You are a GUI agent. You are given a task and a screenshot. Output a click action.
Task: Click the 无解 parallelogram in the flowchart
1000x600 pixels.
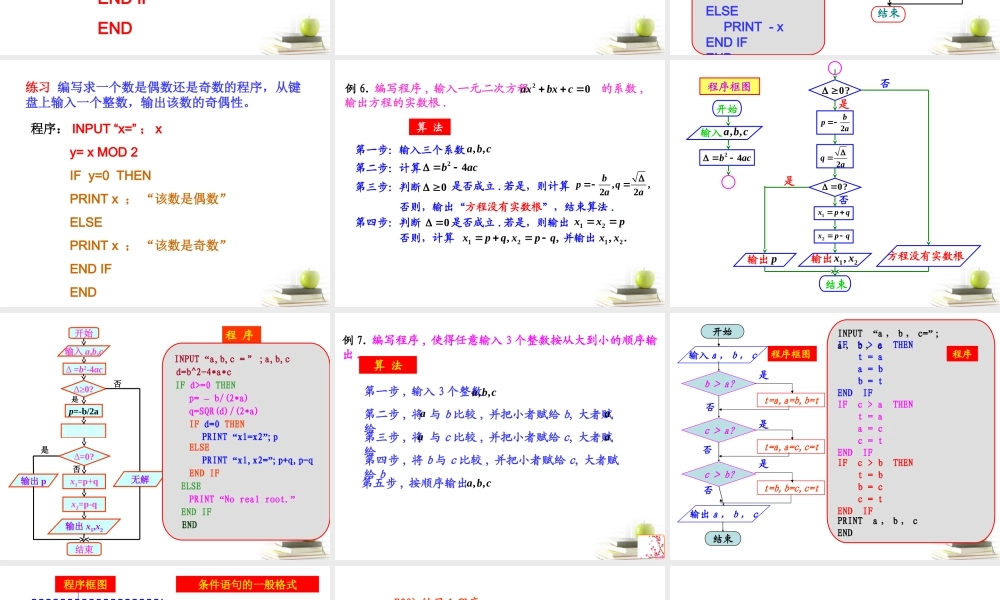(138, 479)
